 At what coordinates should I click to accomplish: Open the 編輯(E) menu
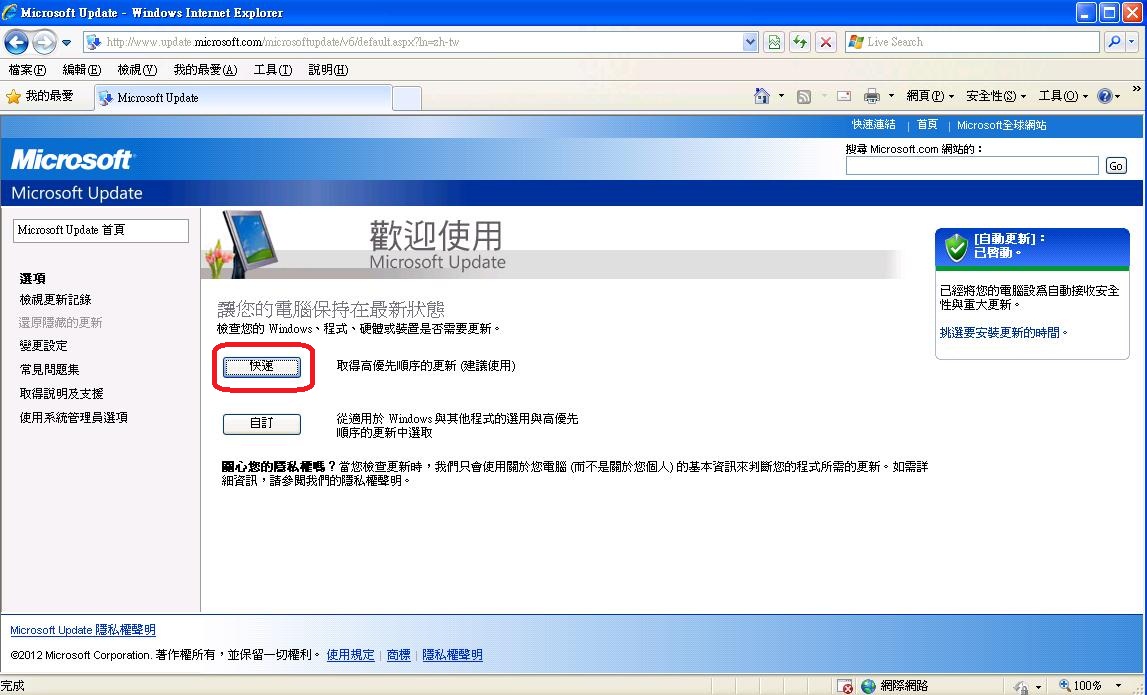(82, 70)
